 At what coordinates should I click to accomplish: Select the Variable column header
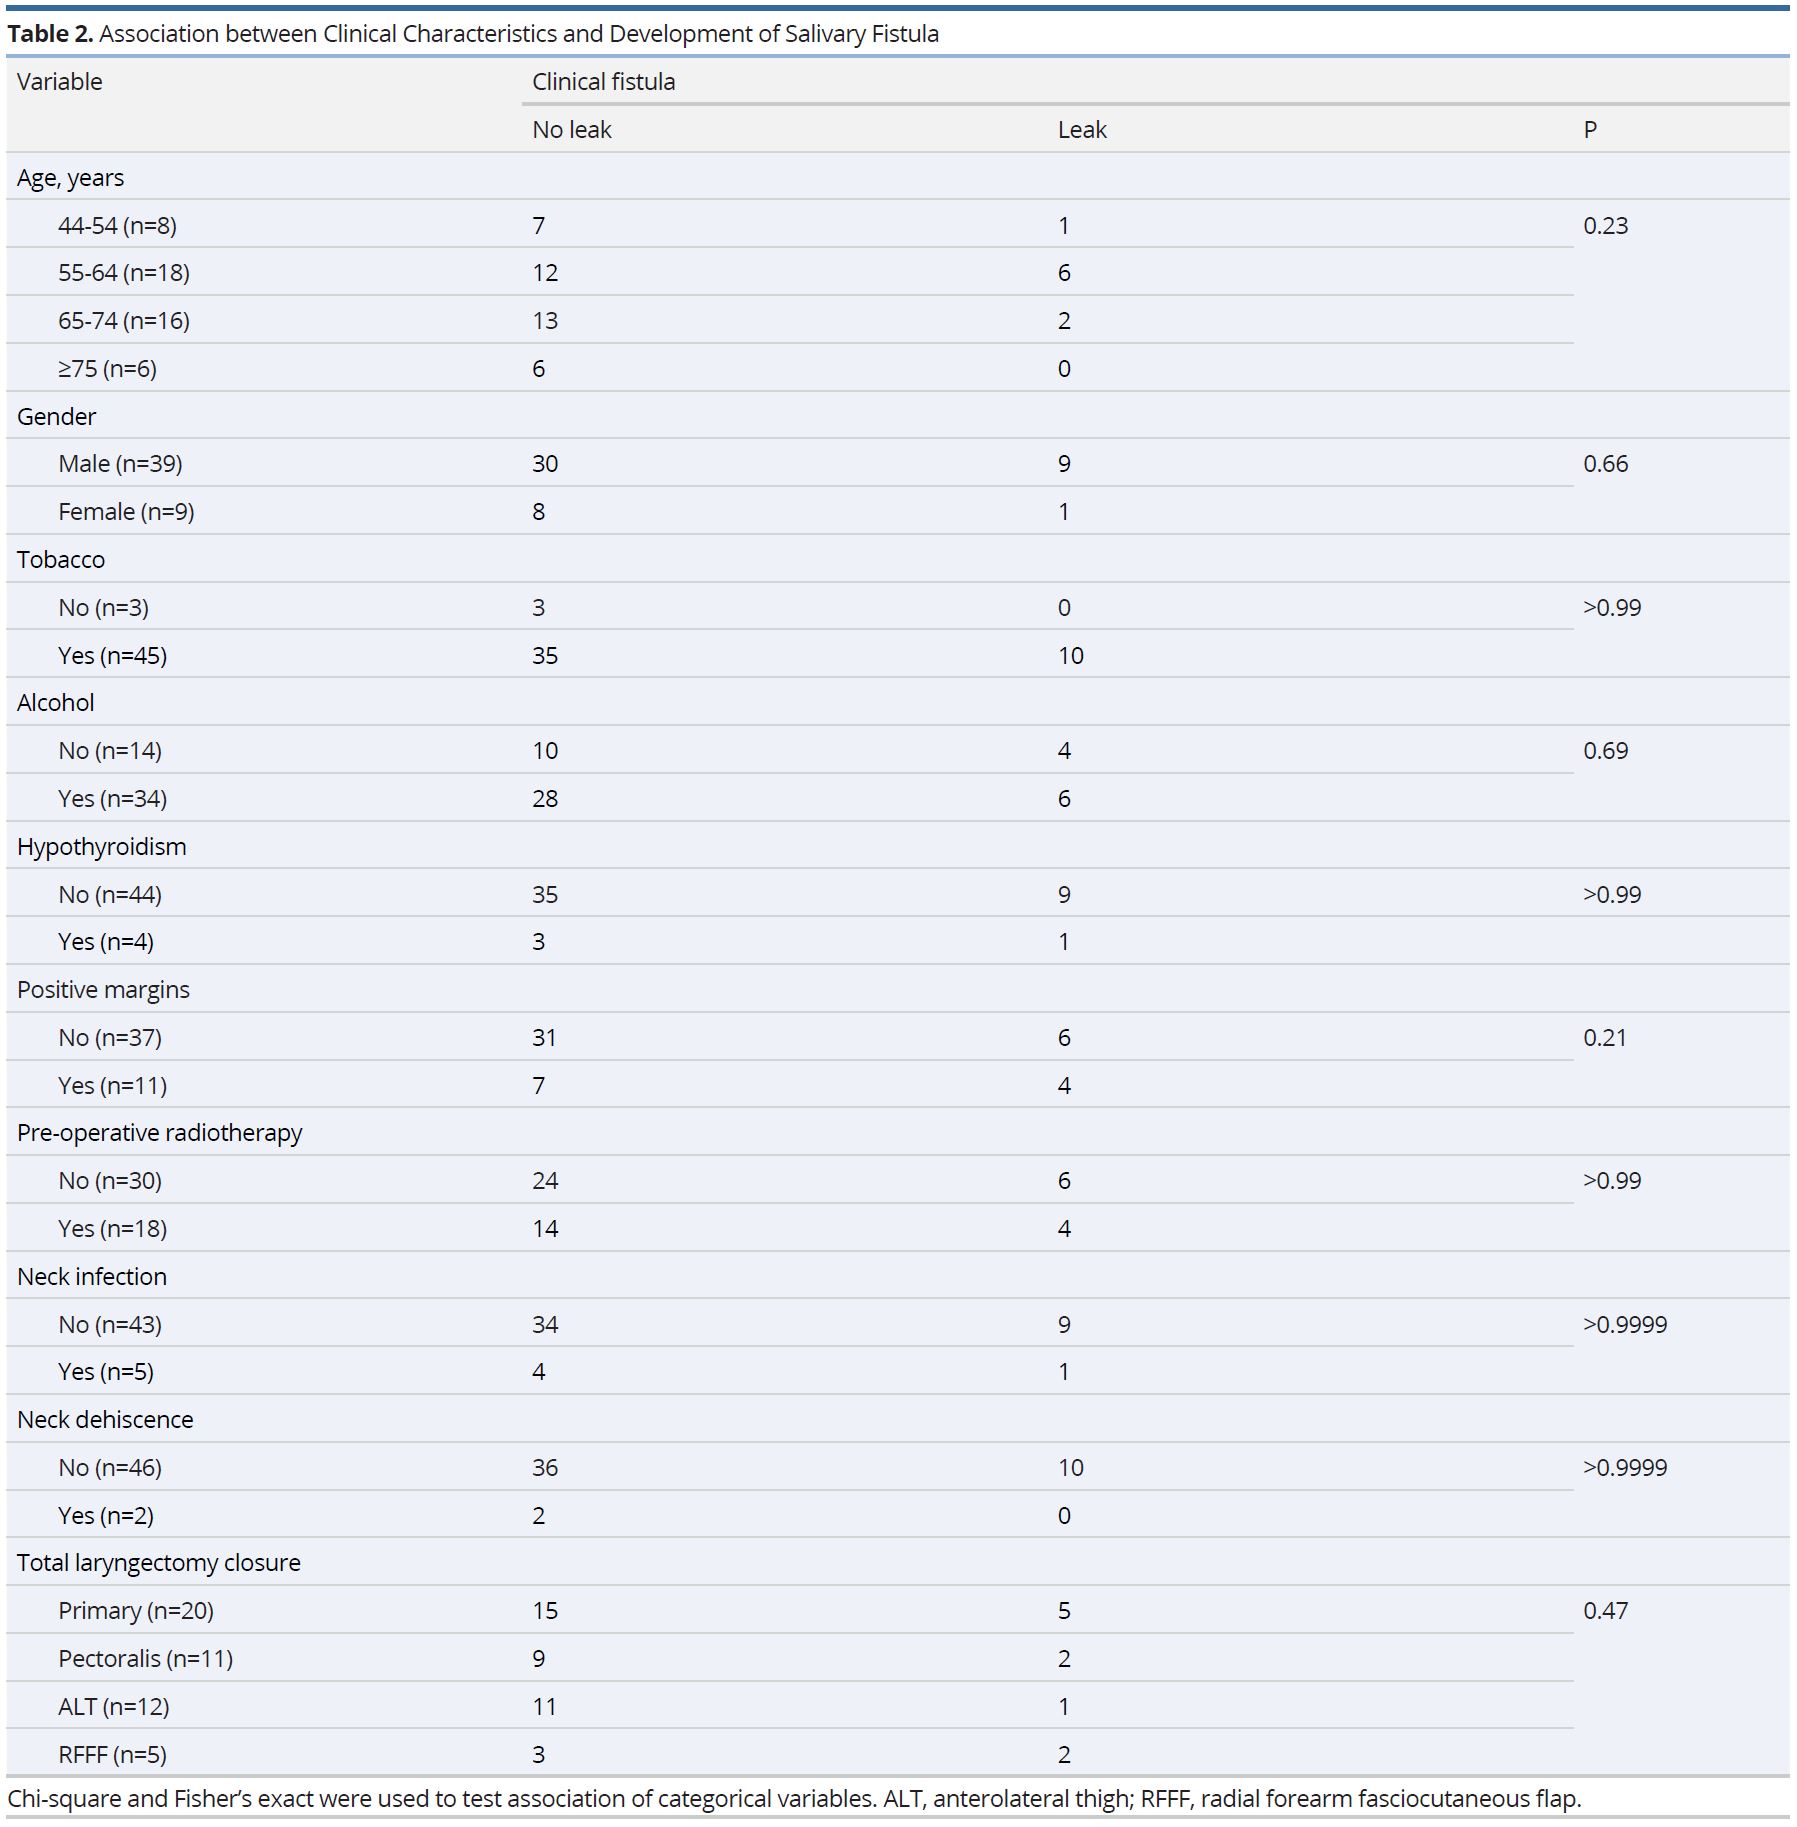(59, 81)
